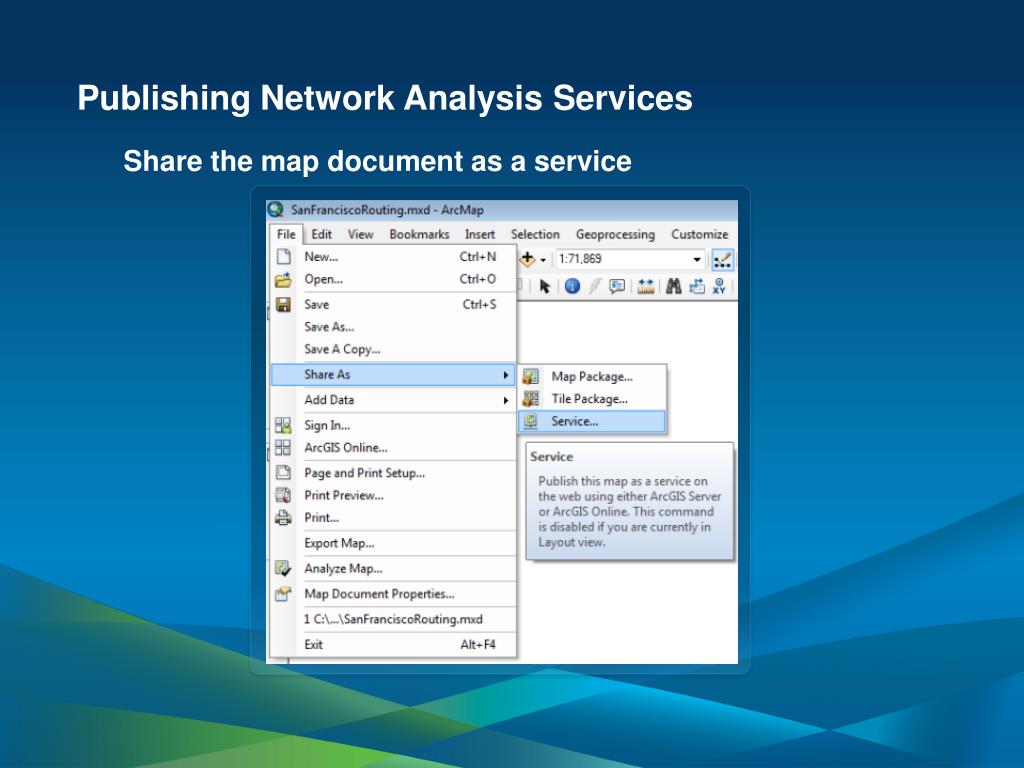Choose Export Map...
Viewport: 1024px width, 768px height.
[393, 543]
